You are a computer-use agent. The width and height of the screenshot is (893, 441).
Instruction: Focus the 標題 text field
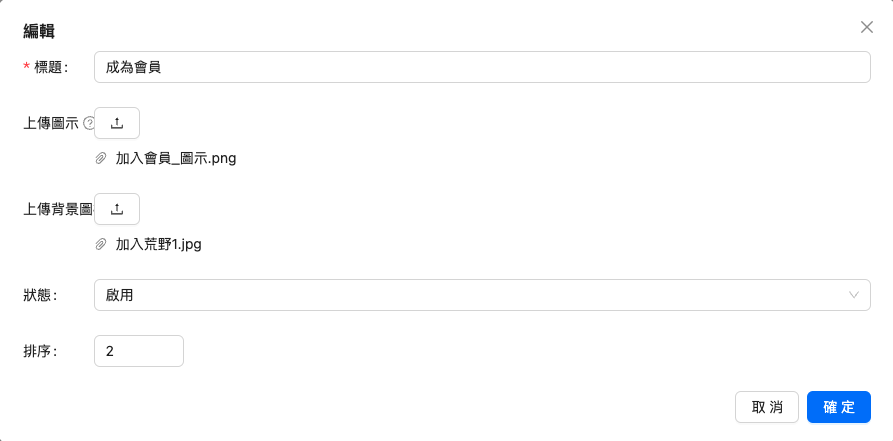pos(481,67)
